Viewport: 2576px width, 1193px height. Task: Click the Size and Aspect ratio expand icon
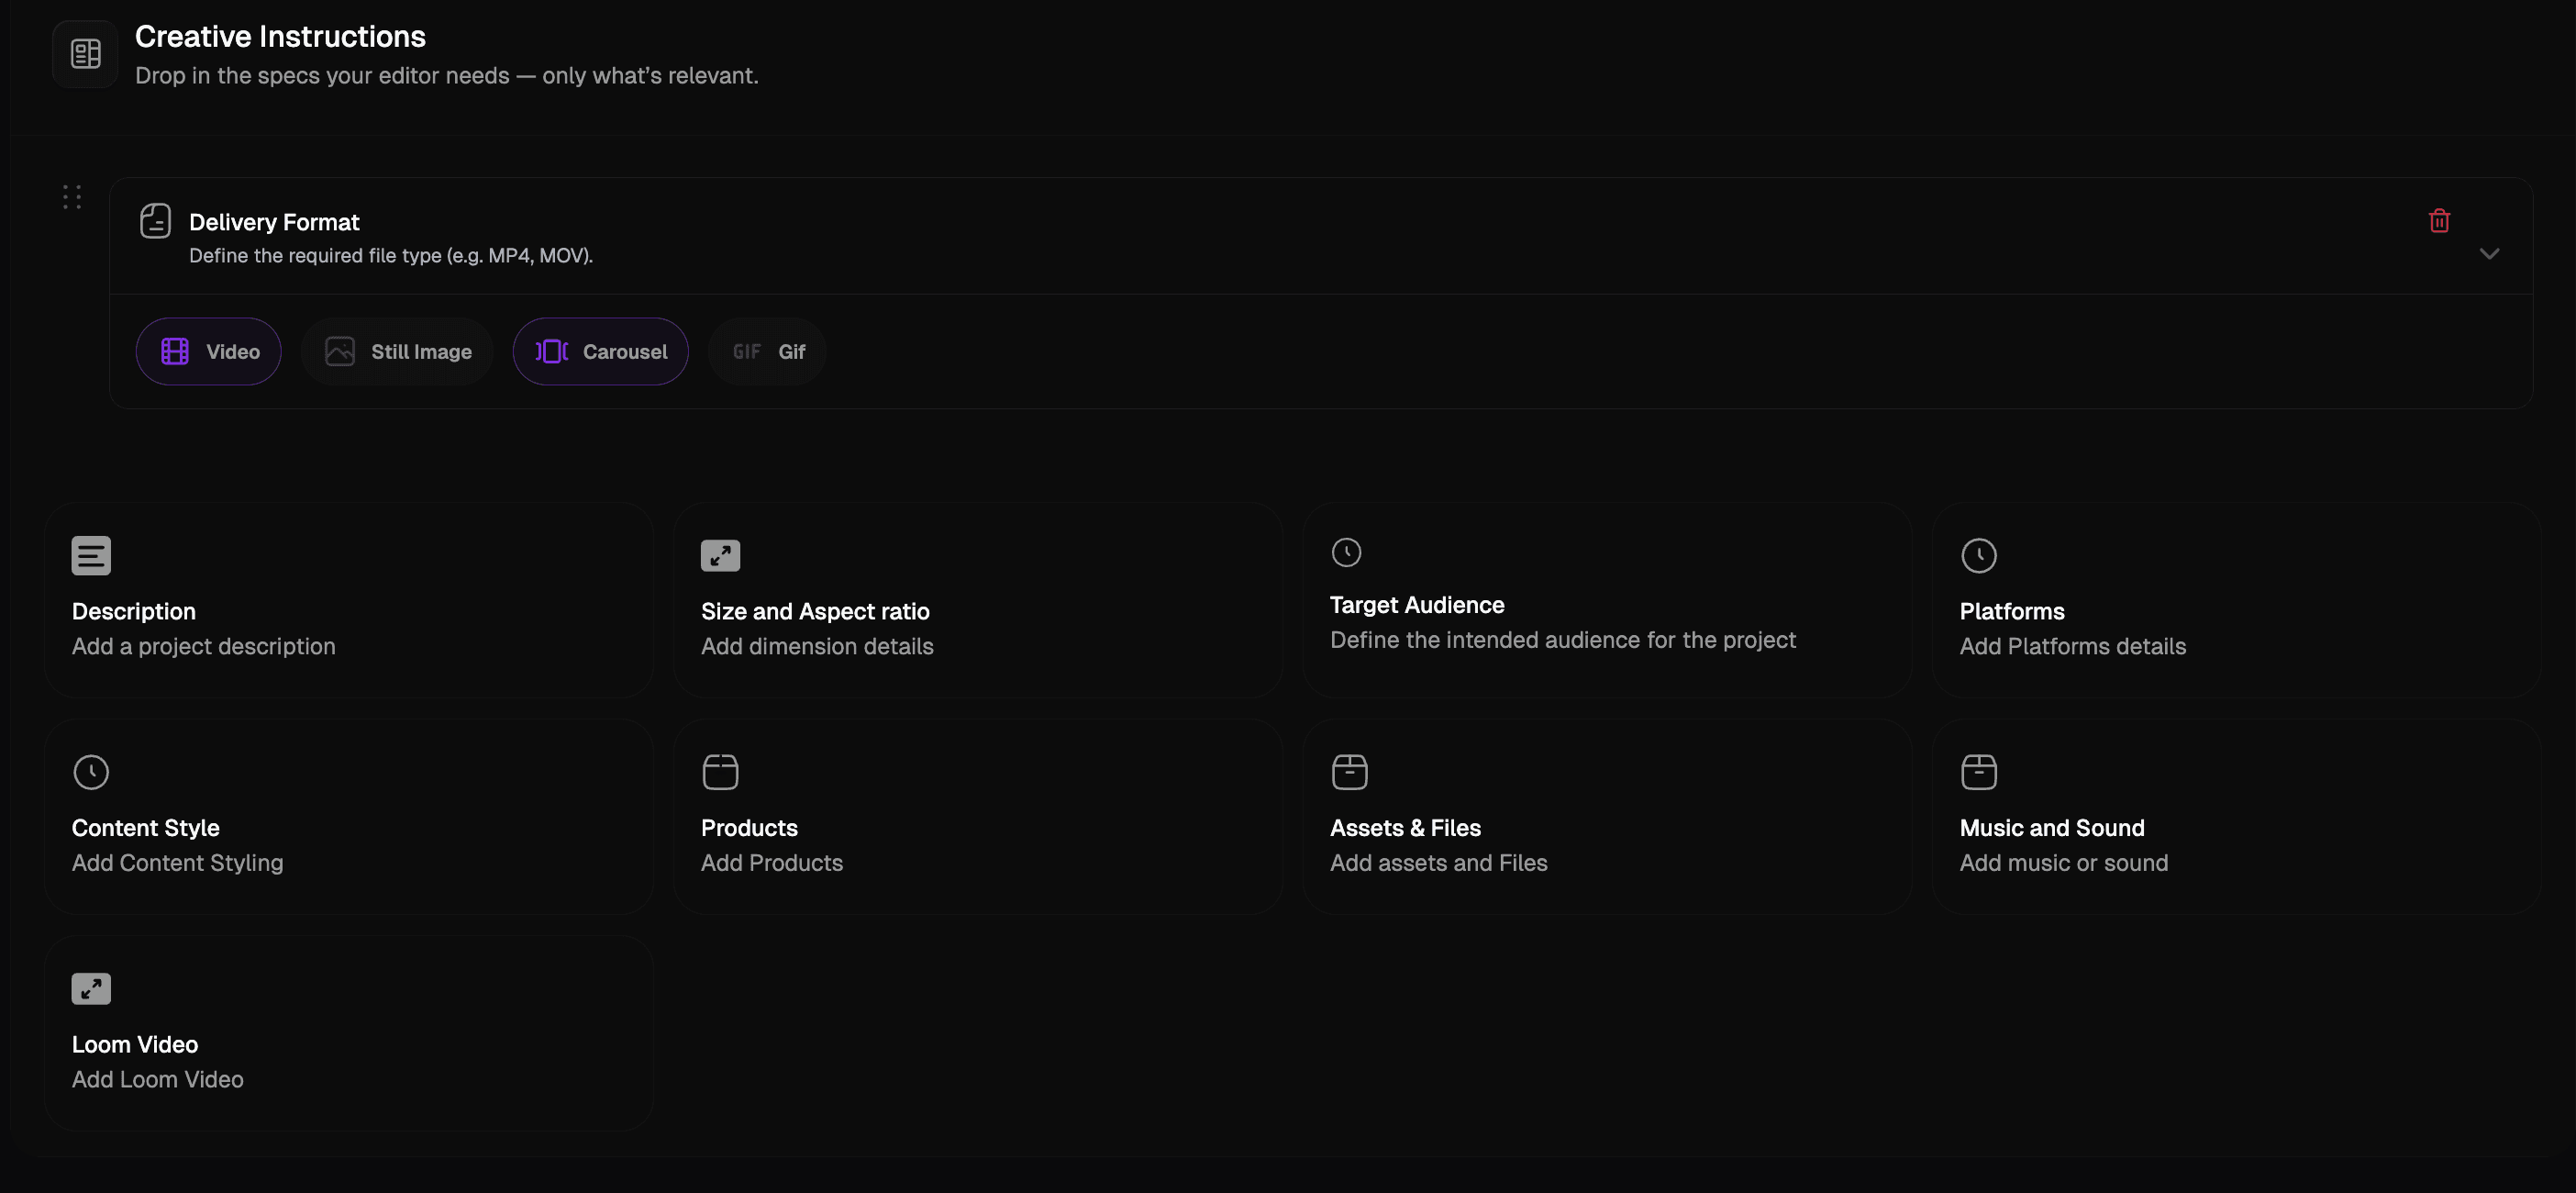click(720, 556)
